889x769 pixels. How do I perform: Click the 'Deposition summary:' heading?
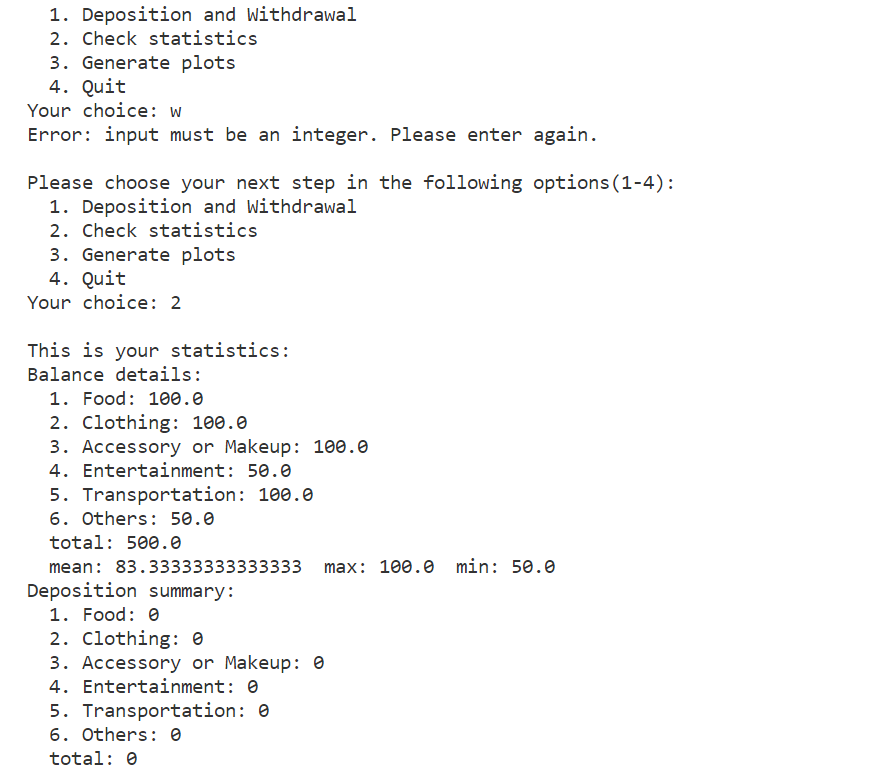click(131, 591)
